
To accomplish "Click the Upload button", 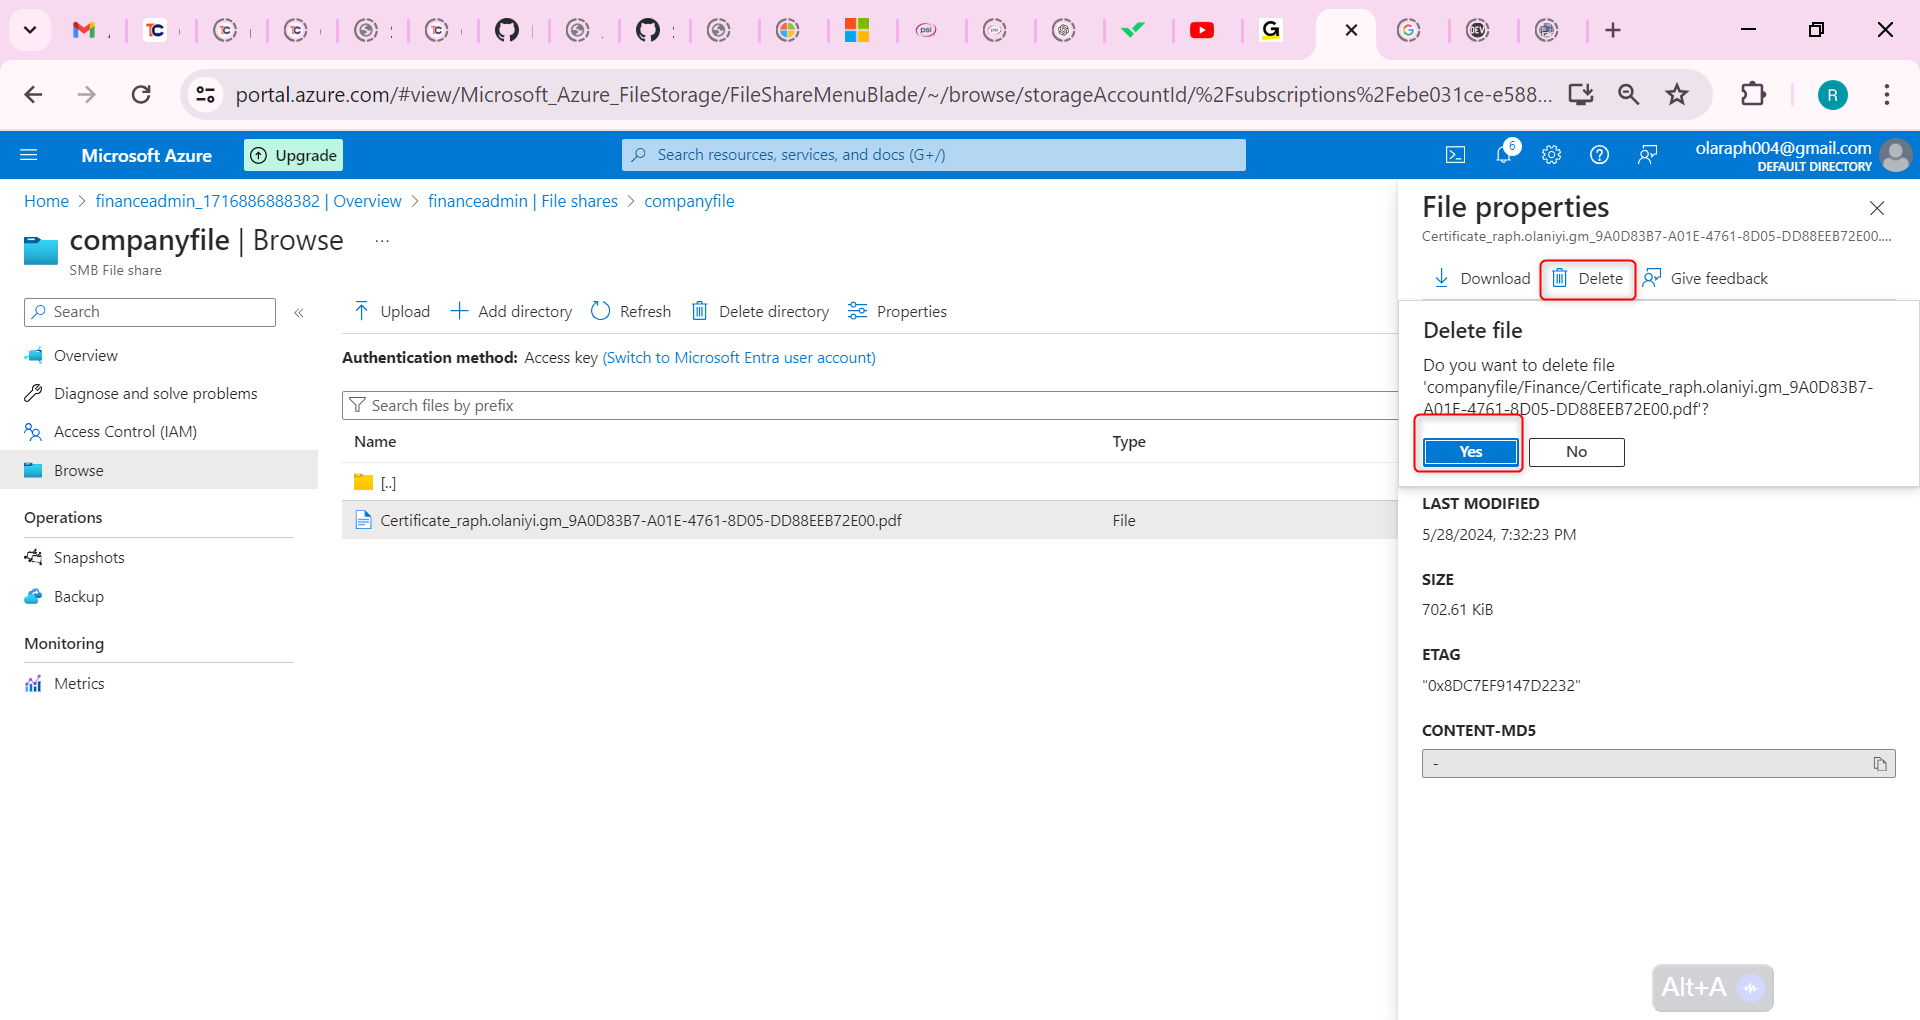I will tap(392, 311).
